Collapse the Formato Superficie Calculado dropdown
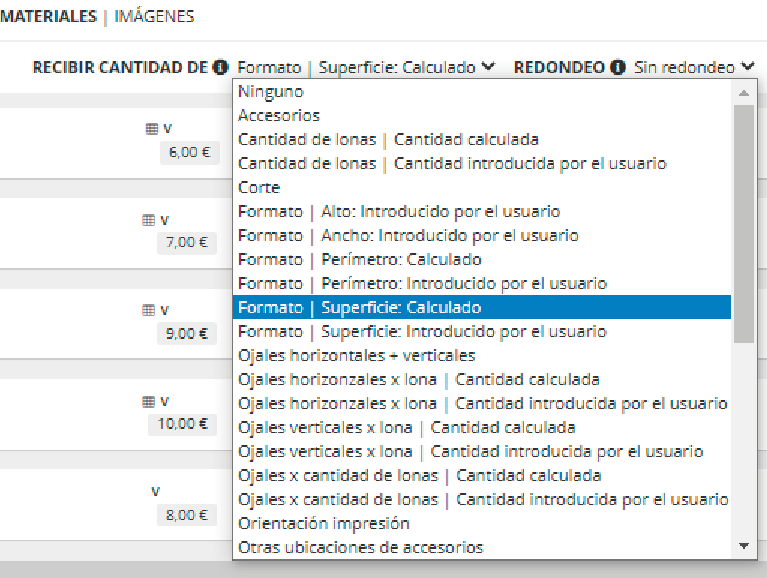 (366, 68)
